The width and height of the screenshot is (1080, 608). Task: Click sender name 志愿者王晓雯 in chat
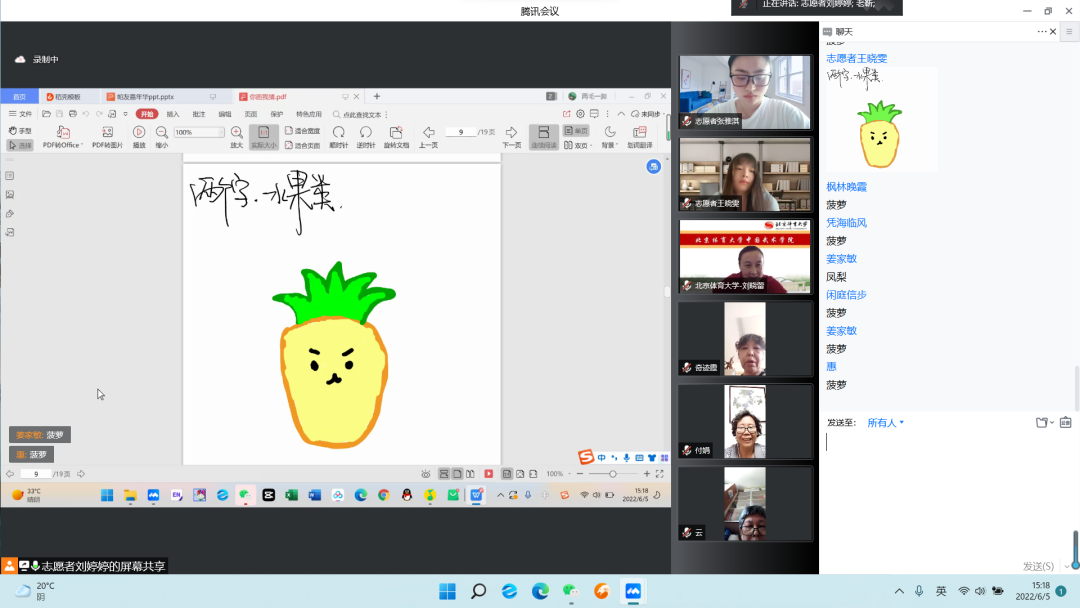tap(856, 59)
